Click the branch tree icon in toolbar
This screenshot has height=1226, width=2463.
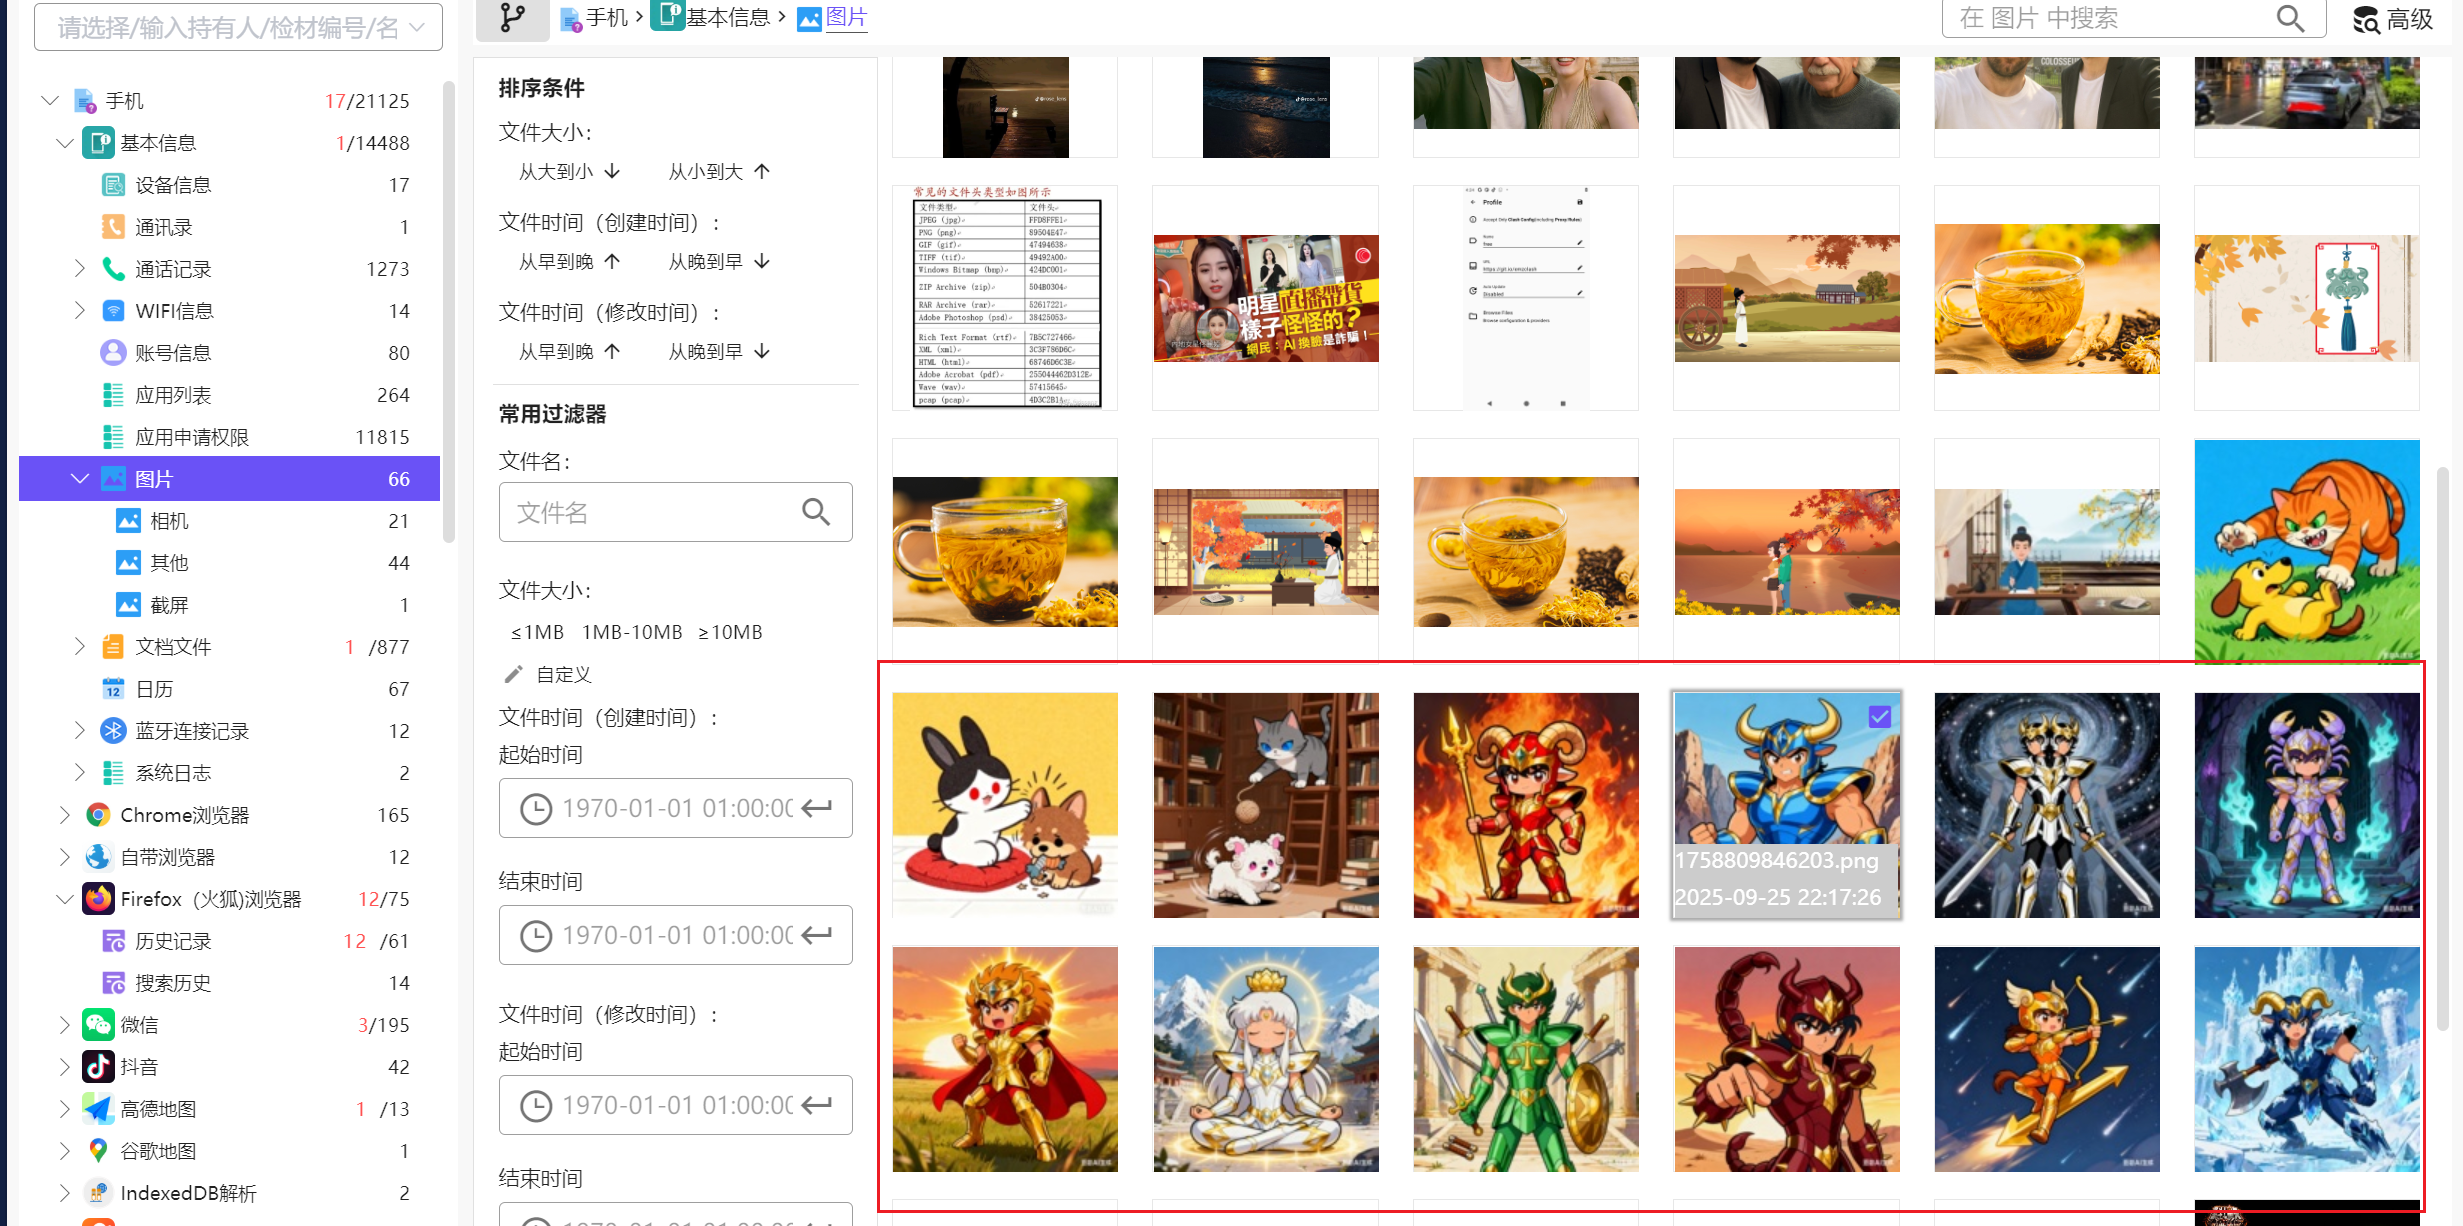pyautogui.click(x=512, y=17)
